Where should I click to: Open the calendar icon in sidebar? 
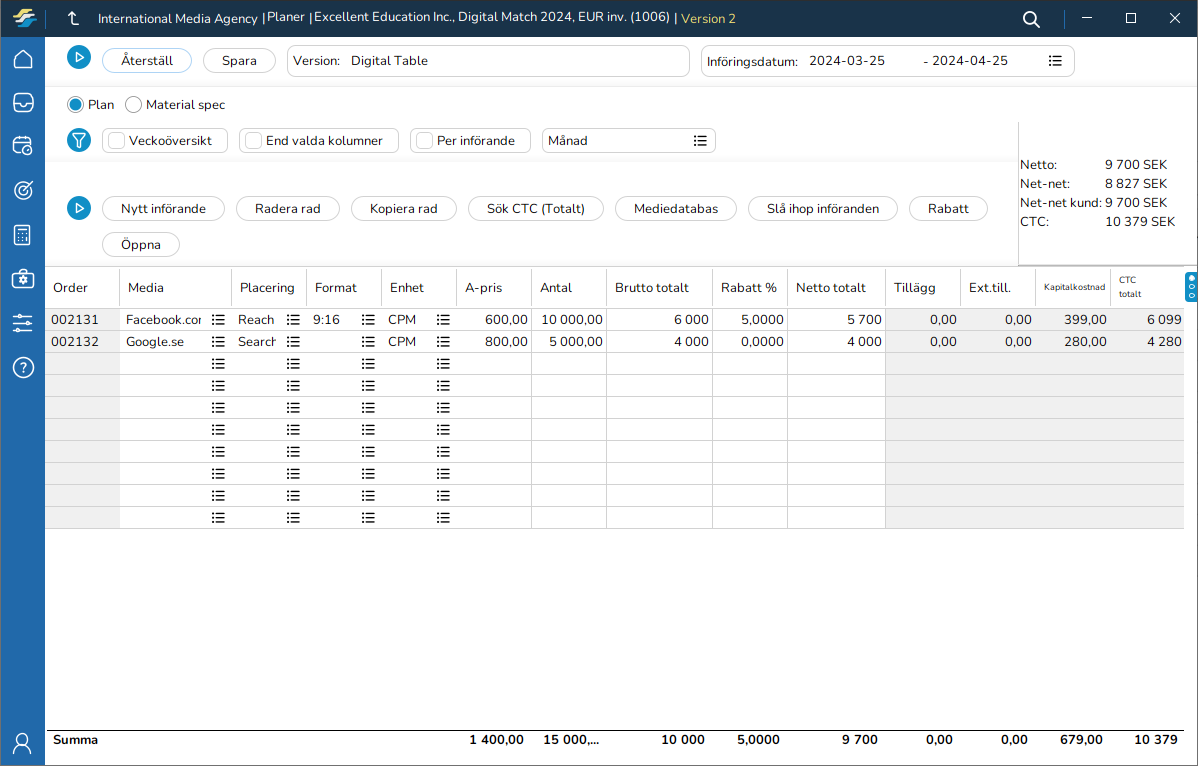tap(22, 146)
